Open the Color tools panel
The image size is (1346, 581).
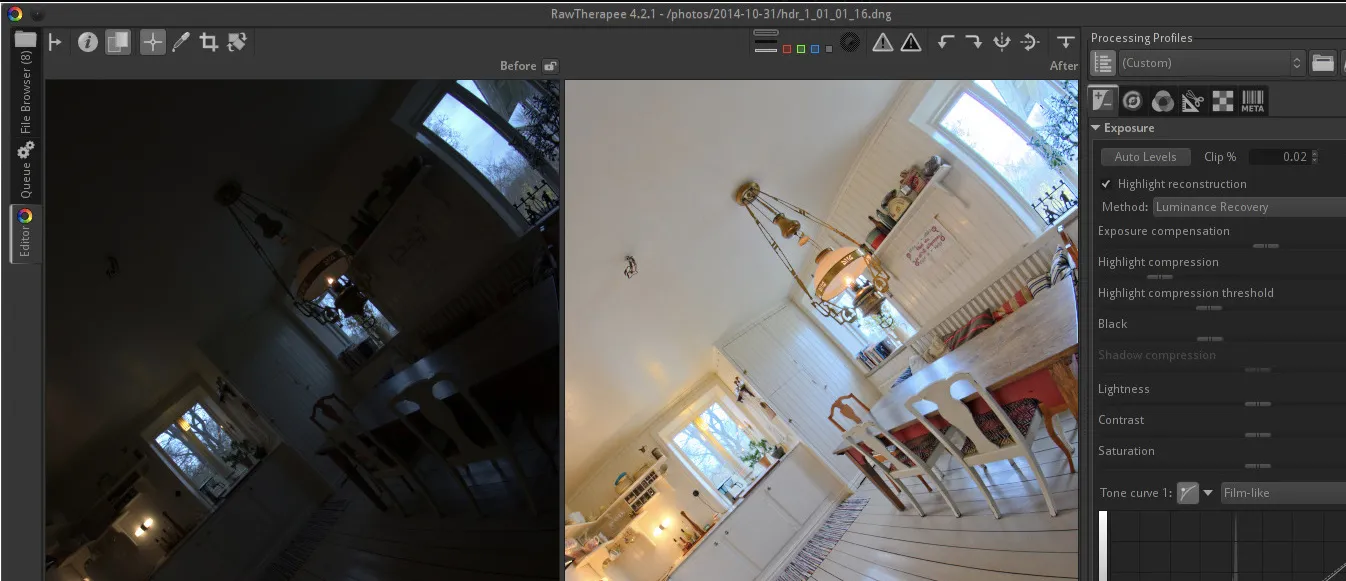click(x=1160, y=99)
